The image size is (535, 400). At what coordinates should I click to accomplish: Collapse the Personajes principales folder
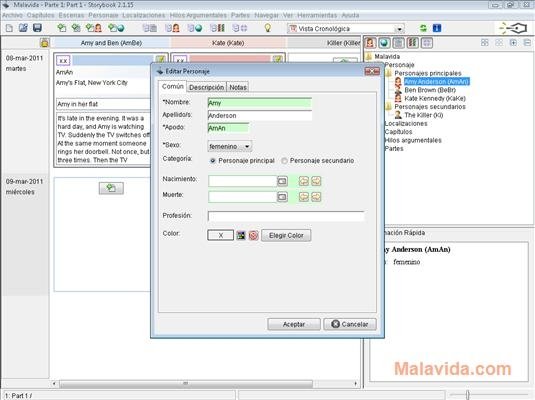point(388,73)
